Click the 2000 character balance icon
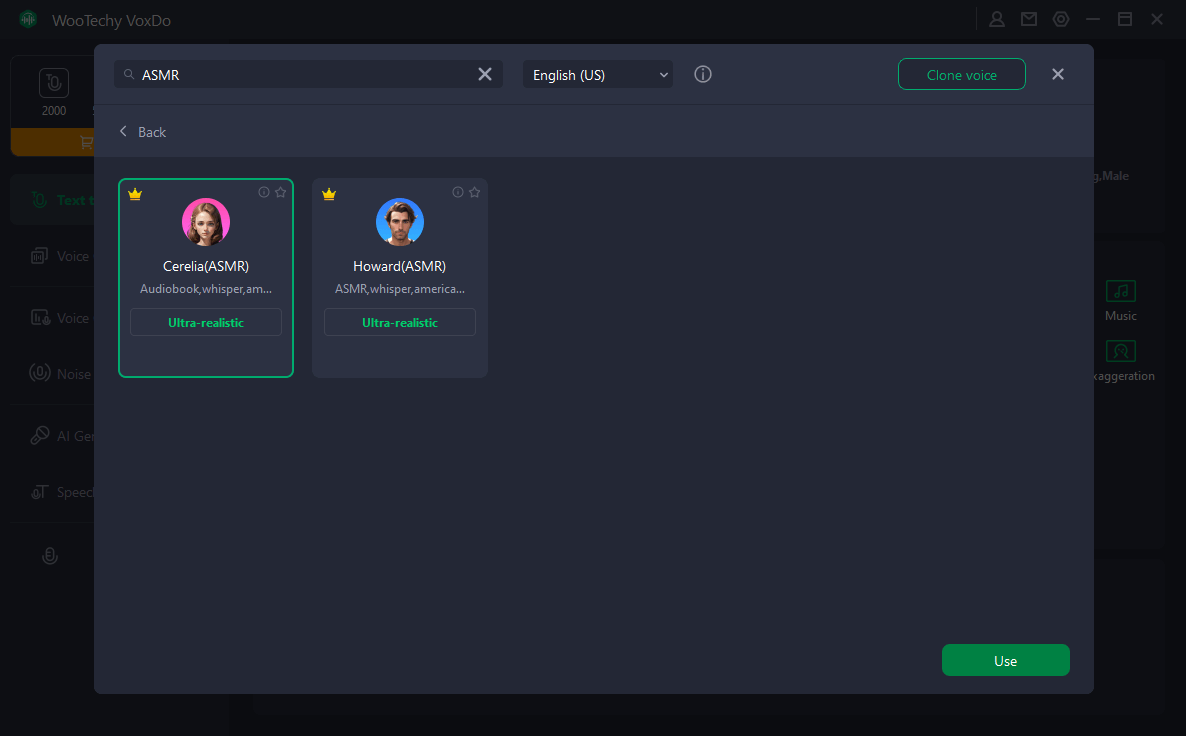The width and height of the screenshot is (1186, 736). tap(54, 83)
